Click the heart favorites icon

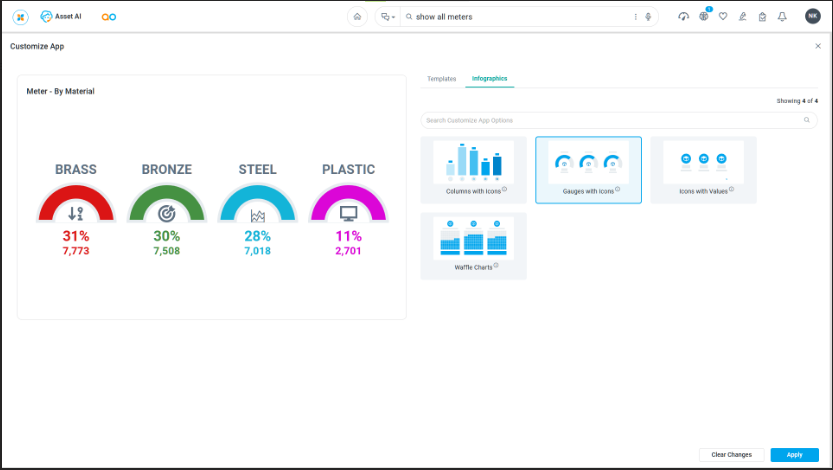(x=723, y=17)
